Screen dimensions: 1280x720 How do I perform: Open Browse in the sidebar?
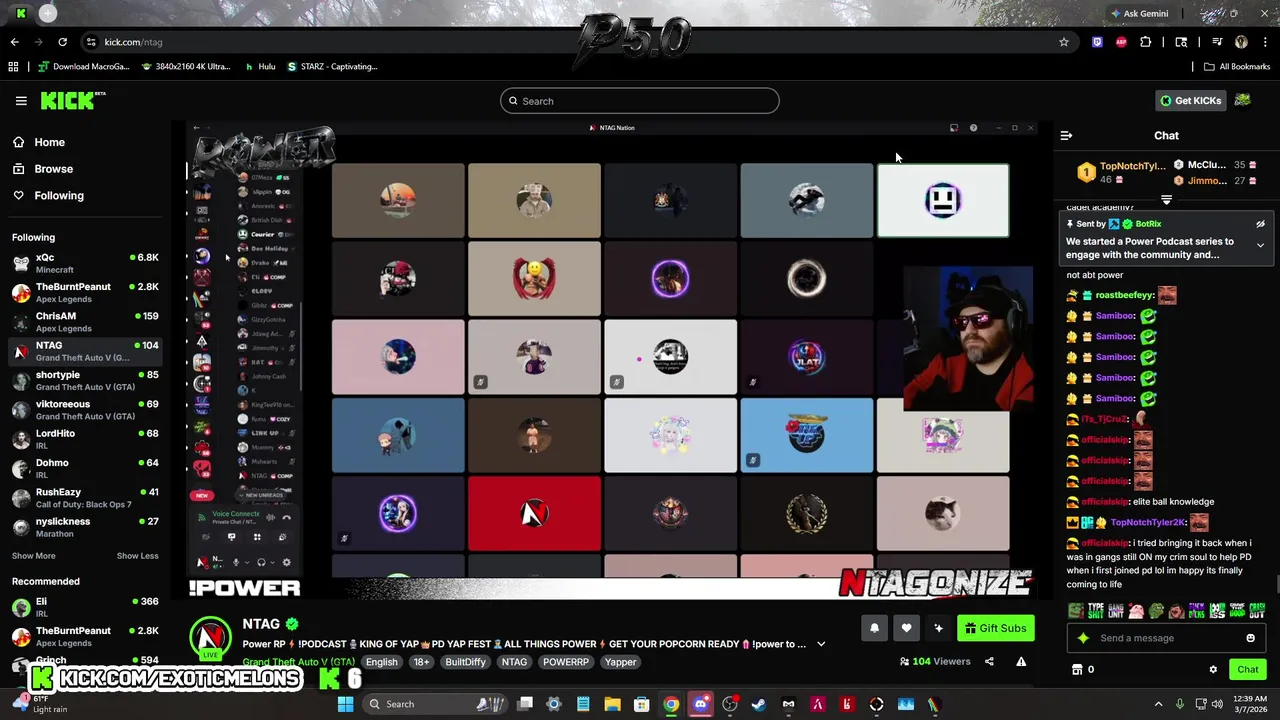[53, 169]
